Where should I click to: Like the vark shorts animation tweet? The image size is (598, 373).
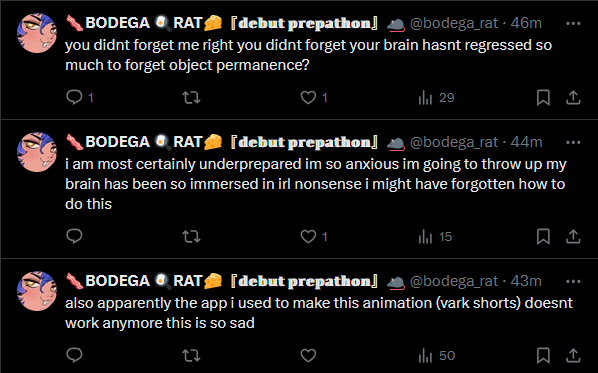308,355
